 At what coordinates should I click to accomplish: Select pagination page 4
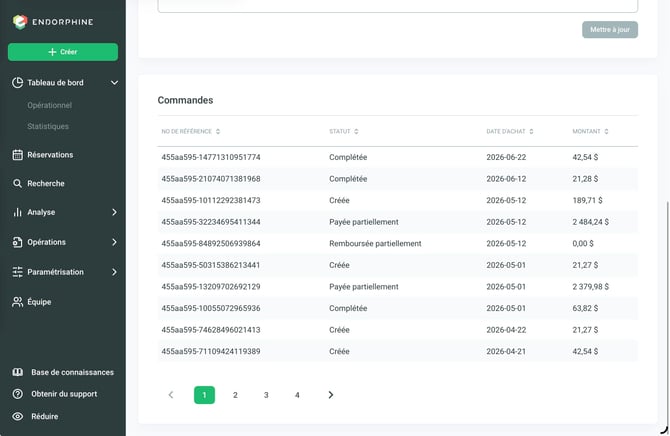pyautogui.click(x=297, y=395)
